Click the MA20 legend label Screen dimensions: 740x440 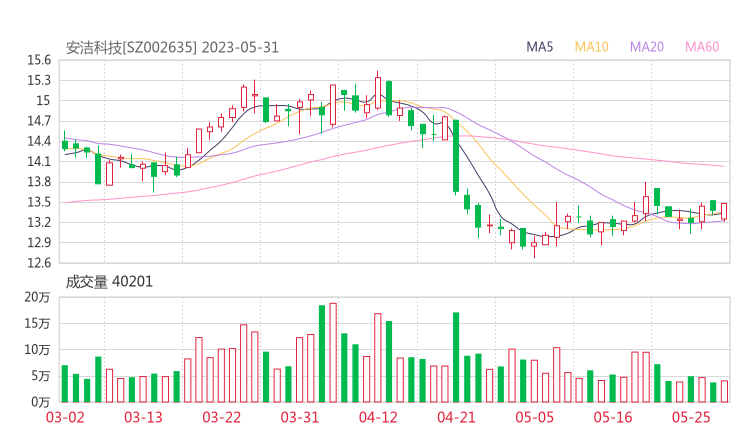click(647, 47)
